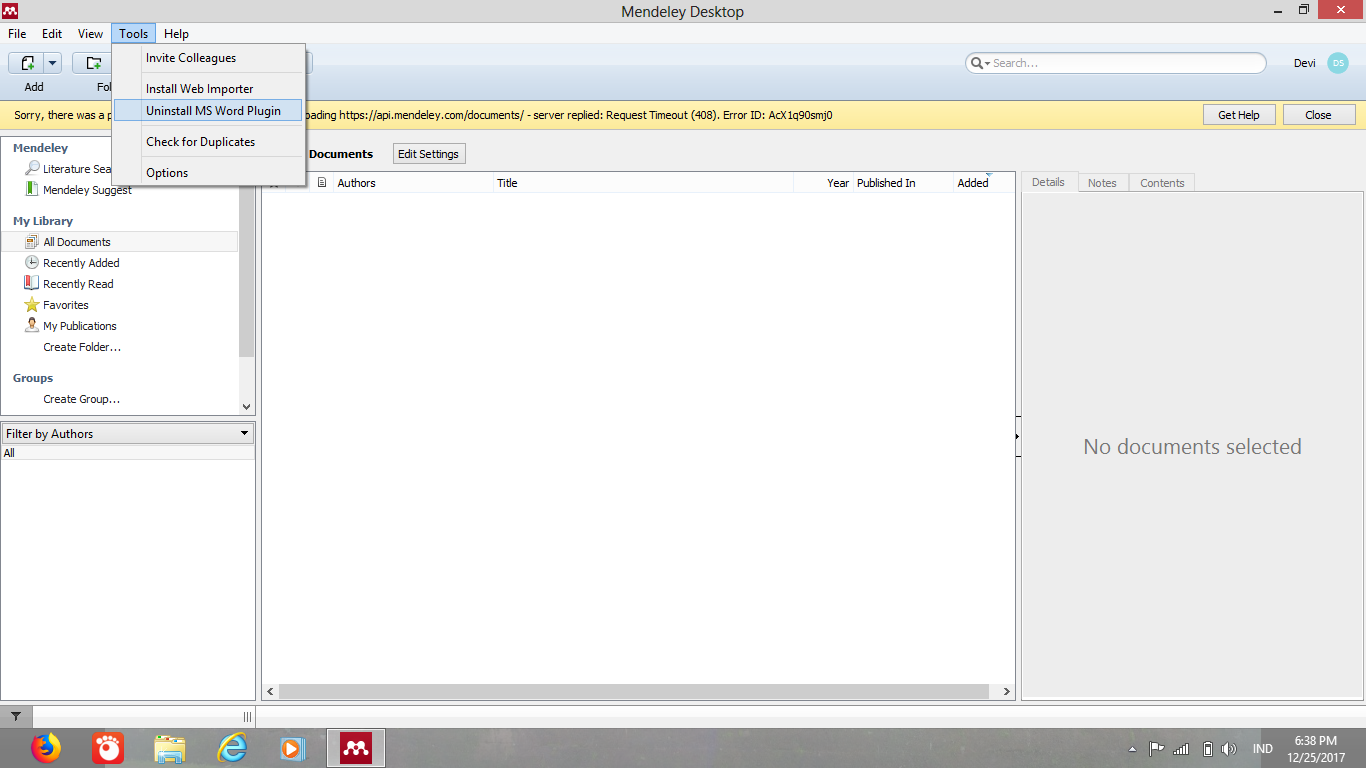Sort by the Authors column header
This screenshot has height=768, width=1366.
coord(414,183)
